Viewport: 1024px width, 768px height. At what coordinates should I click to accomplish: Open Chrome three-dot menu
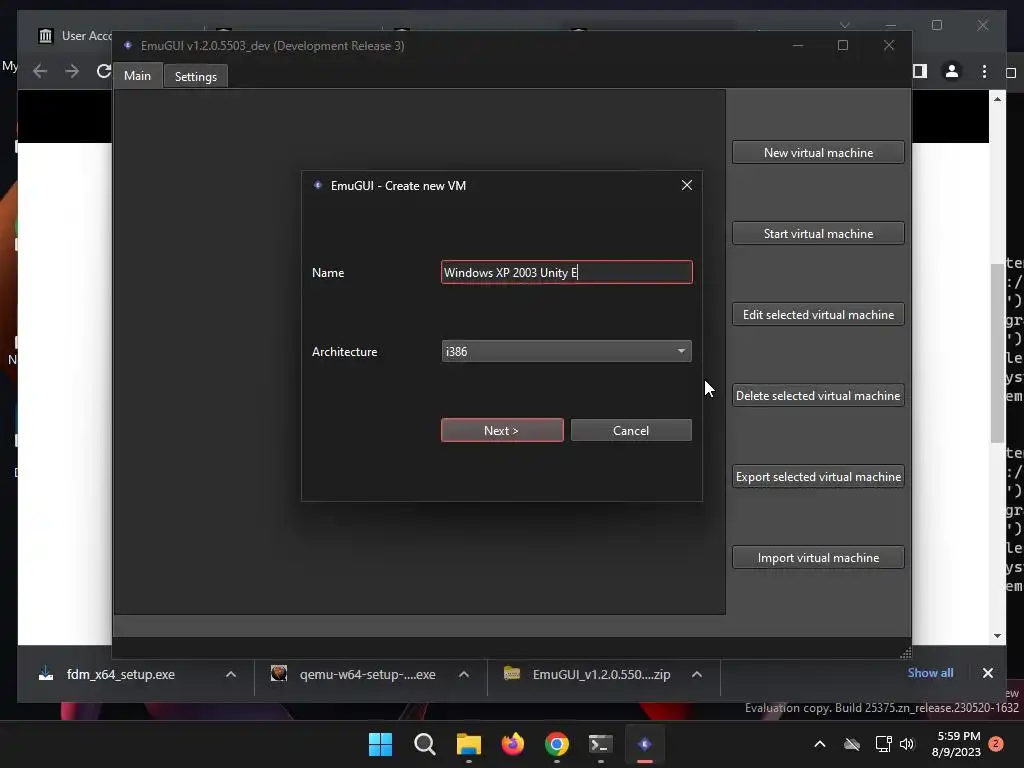[x=984, y=71]
